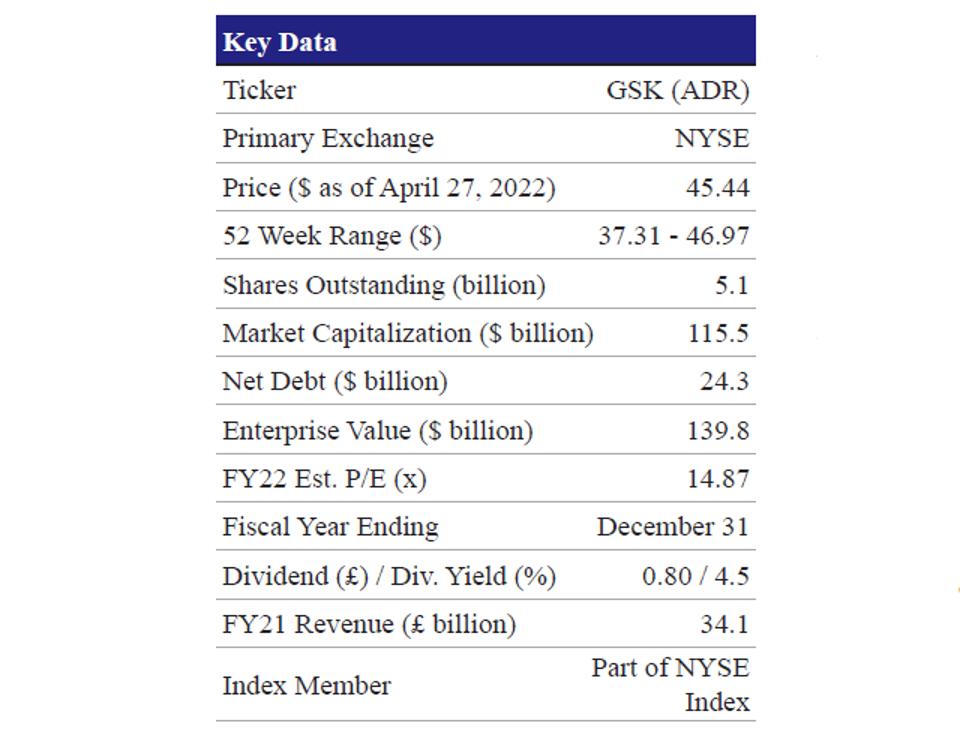
Task: Select the Dividend / Div. Yield label
Action: point(389,576)
